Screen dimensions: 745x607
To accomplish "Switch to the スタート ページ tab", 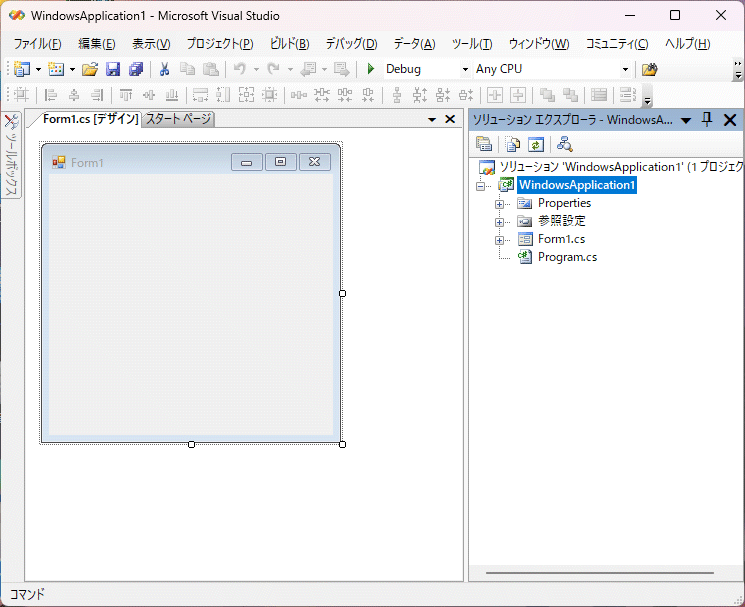I will click(x=178, y=119).
